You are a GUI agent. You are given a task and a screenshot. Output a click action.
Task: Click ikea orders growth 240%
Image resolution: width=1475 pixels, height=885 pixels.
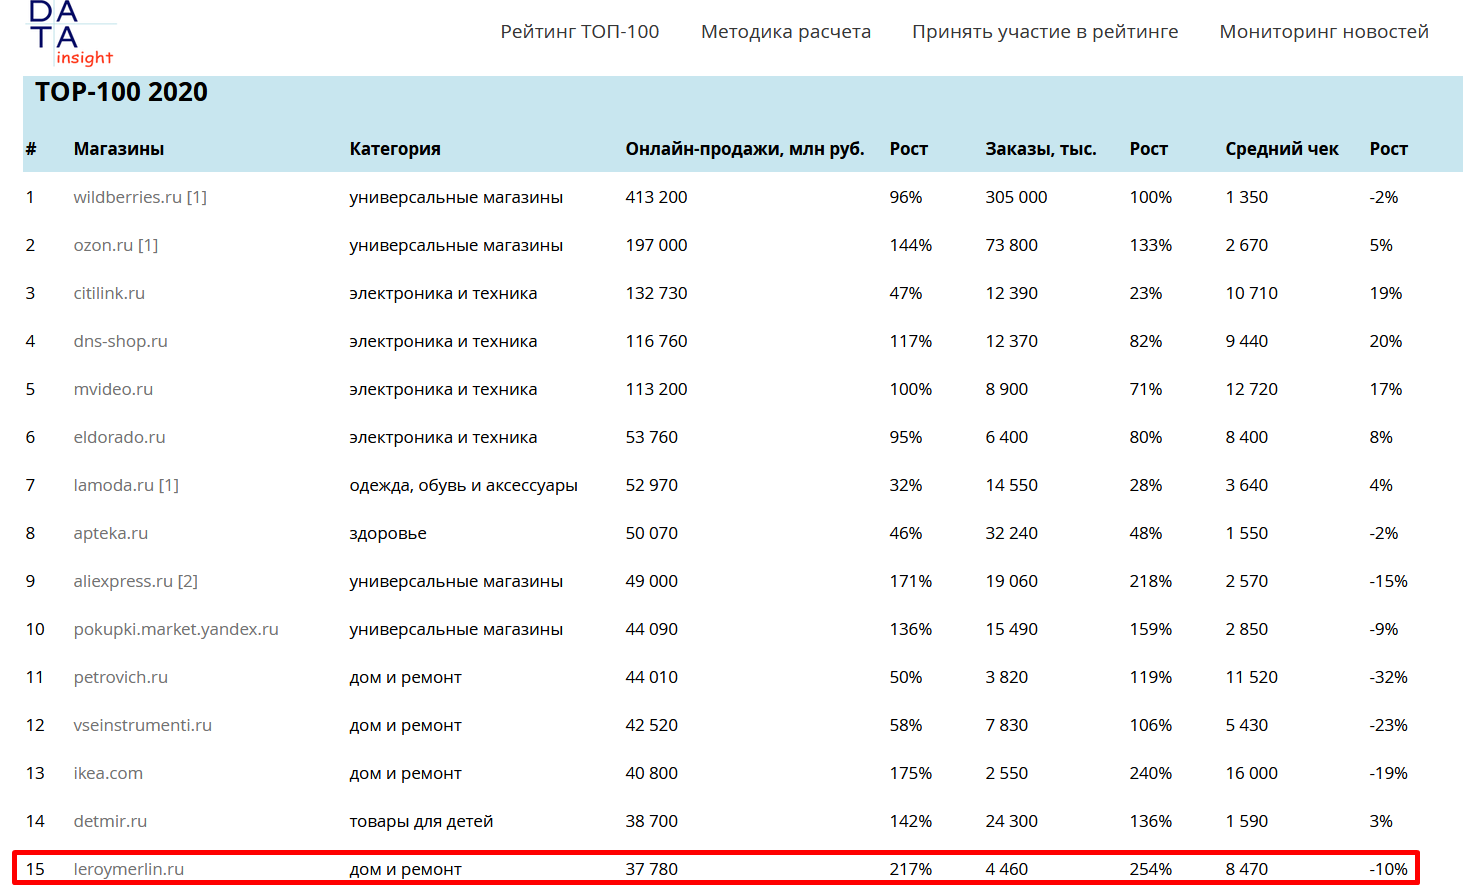(1150, 773)
